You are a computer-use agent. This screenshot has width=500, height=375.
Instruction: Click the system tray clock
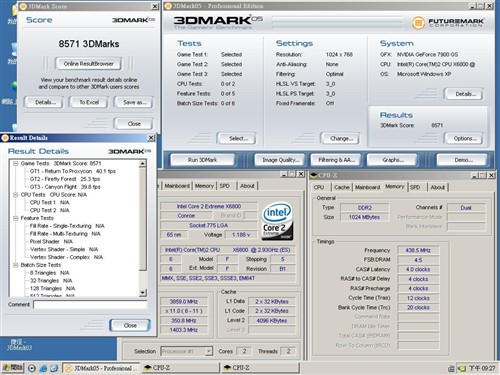click(482, 368)
